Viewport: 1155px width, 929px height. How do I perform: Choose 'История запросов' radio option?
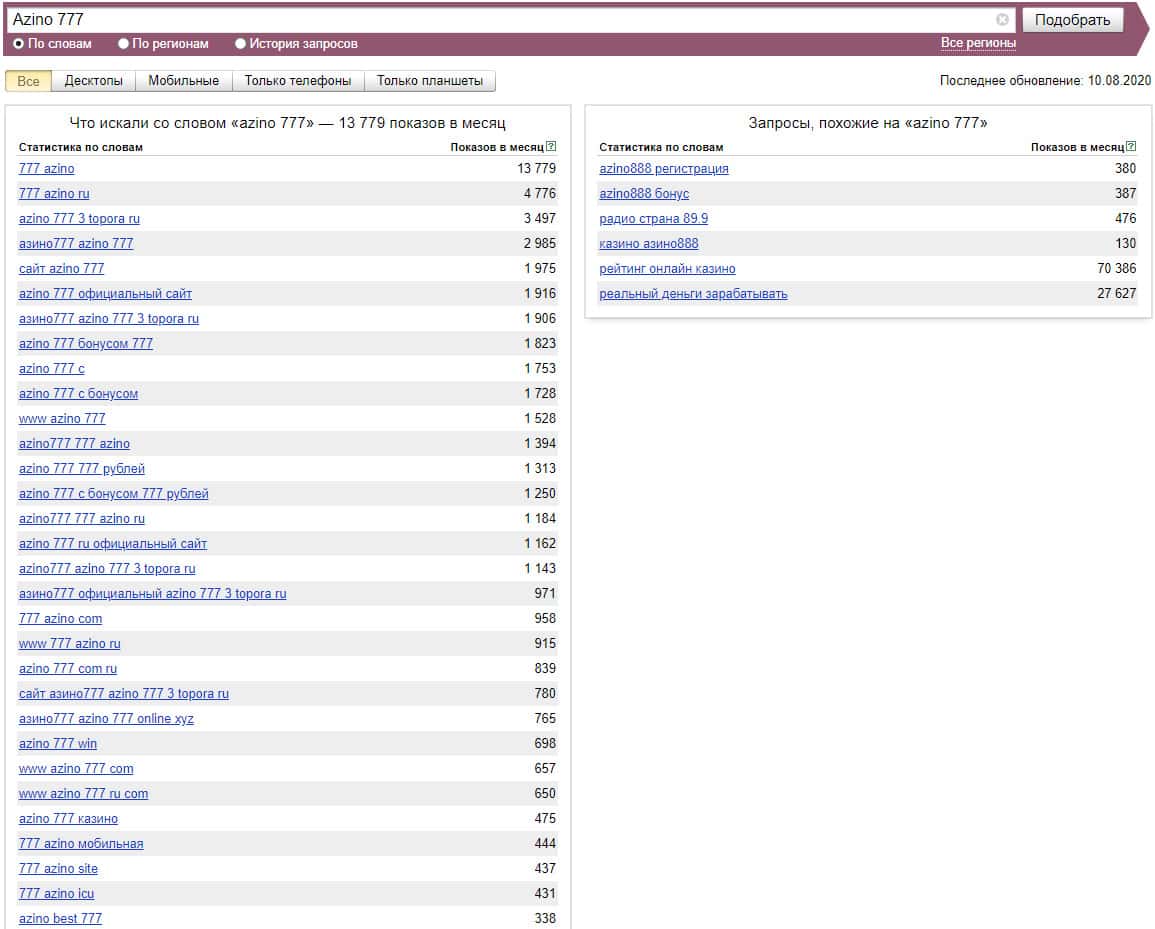tap(241, 44)
